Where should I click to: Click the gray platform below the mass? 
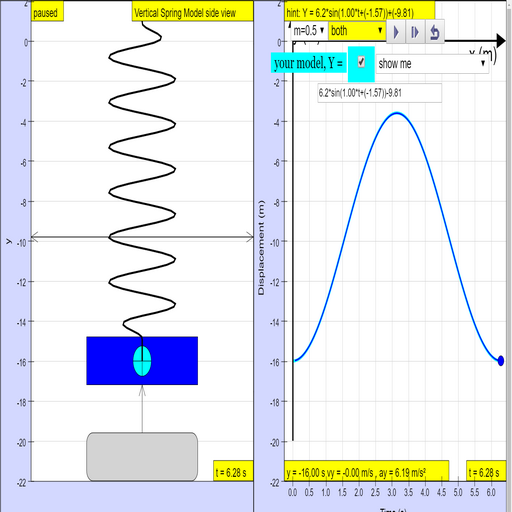click(142, 456)
